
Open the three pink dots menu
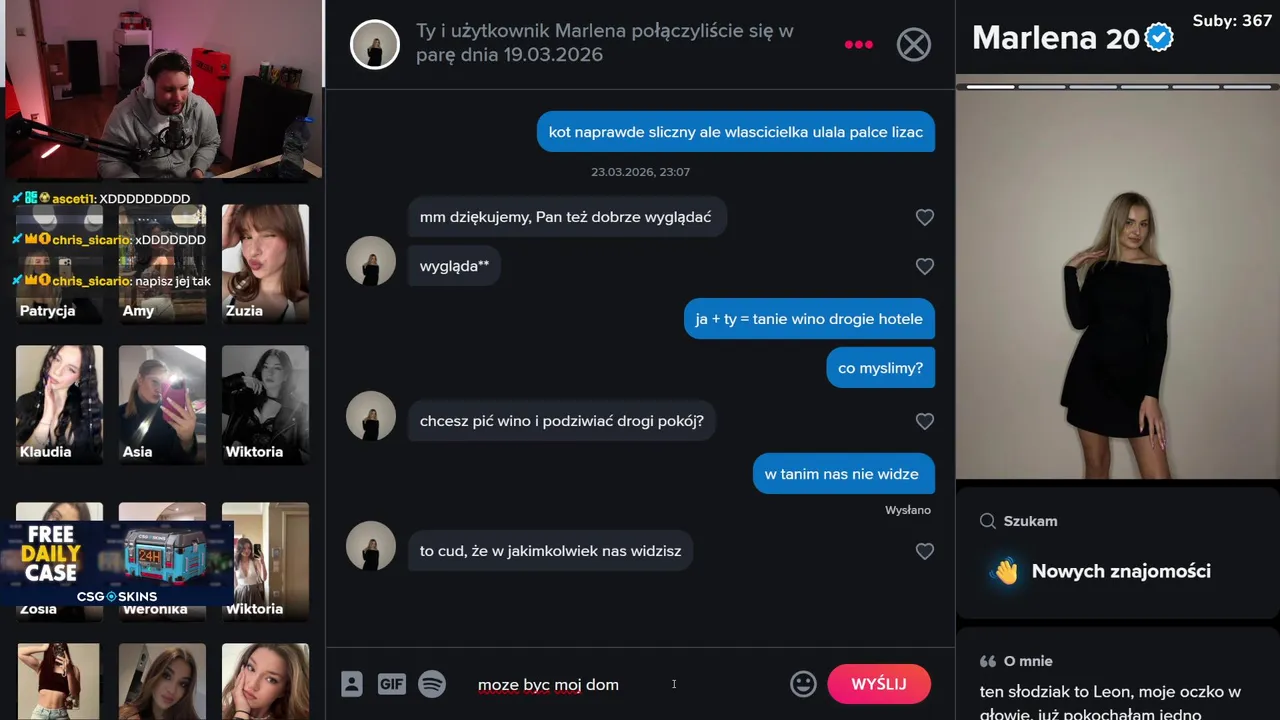(858, 44)
